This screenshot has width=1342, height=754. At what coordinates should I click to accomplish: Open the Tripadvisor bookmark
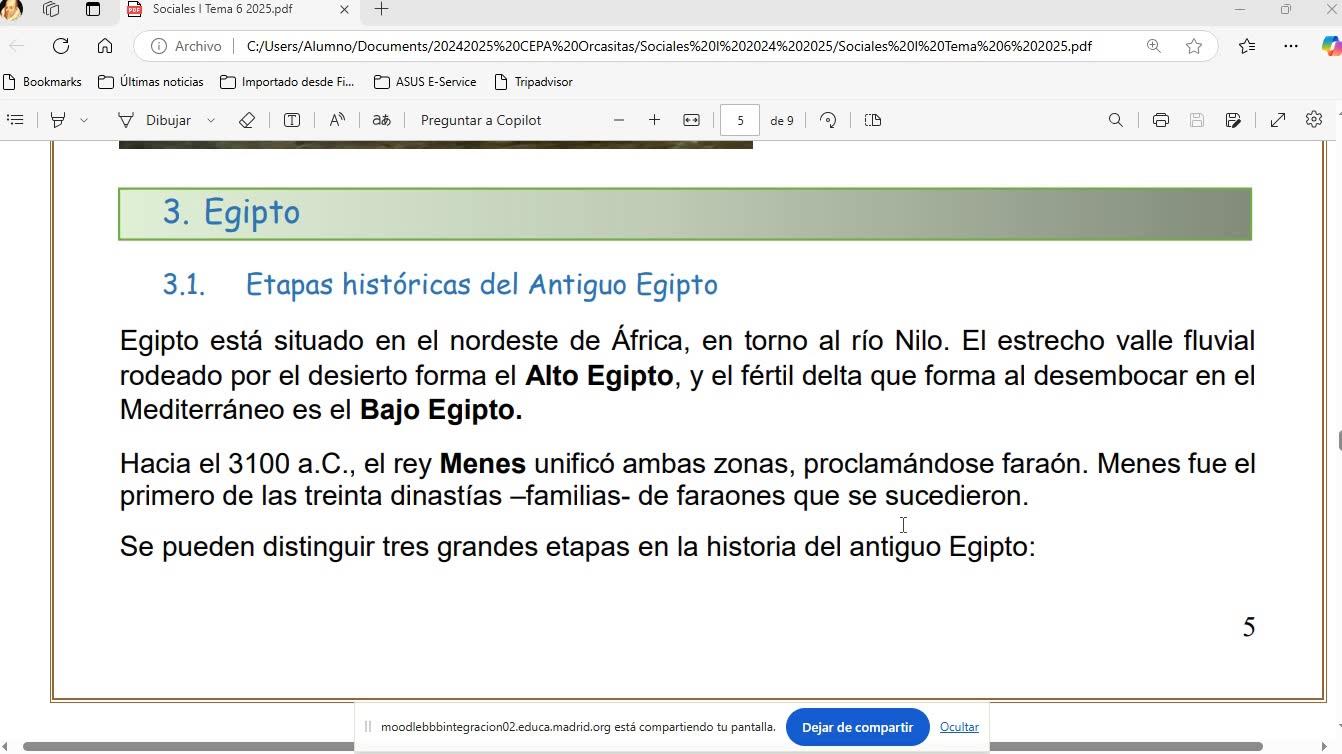click(533, 82)
